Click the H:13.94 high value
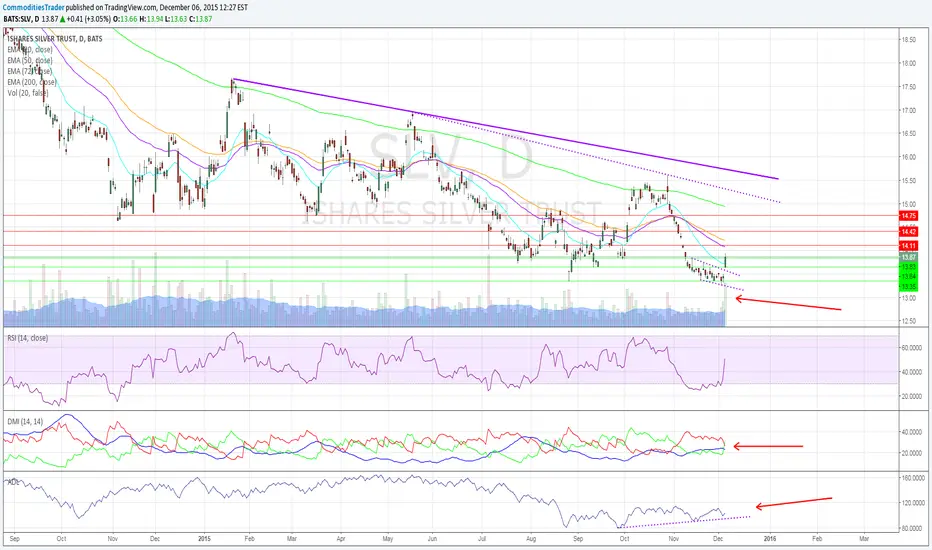Viewport: 932px width, 550px height. [x=152, y=19]
